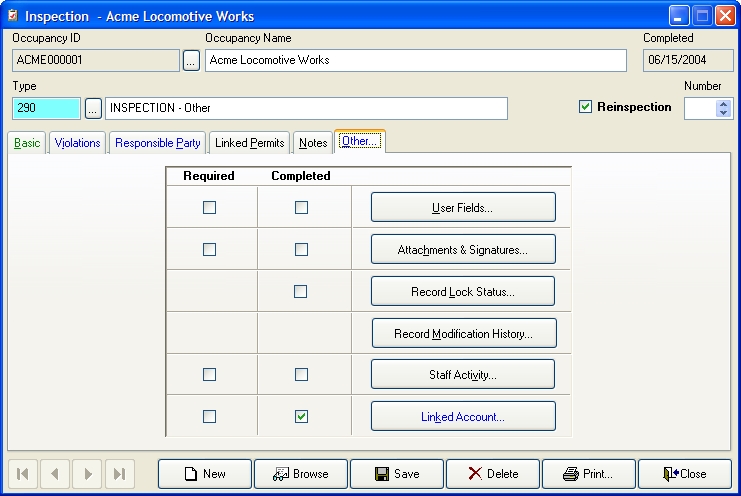Screen dimensions: 741x496
Task: Open the Browse records button
Action: tap(301, 474)
